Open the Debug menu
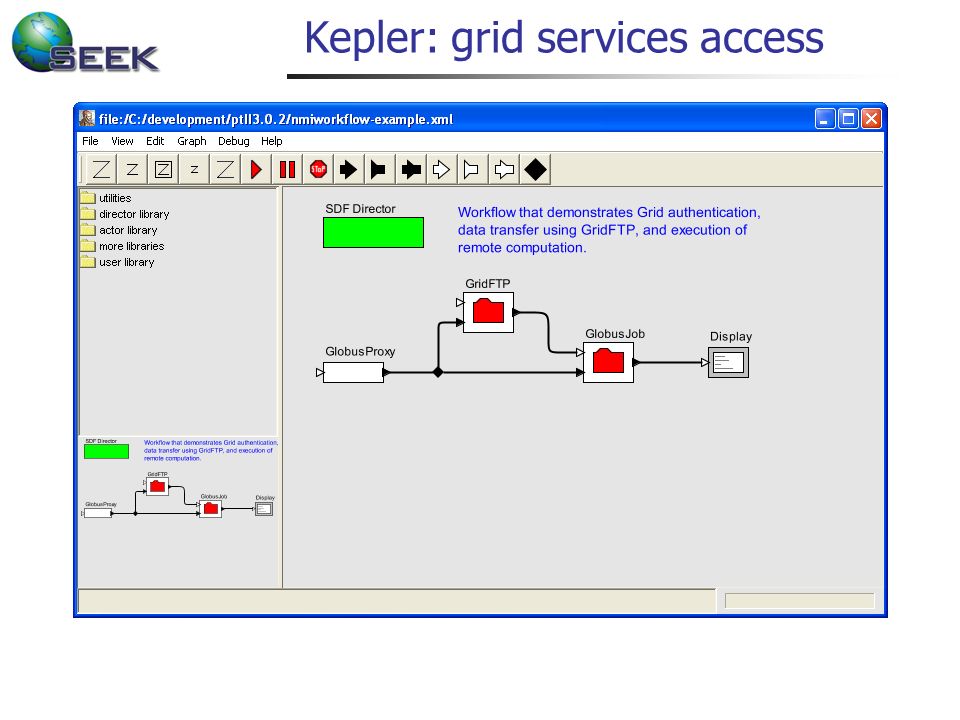The height and width of the screenshot is (720, 960). pos(234,141)
